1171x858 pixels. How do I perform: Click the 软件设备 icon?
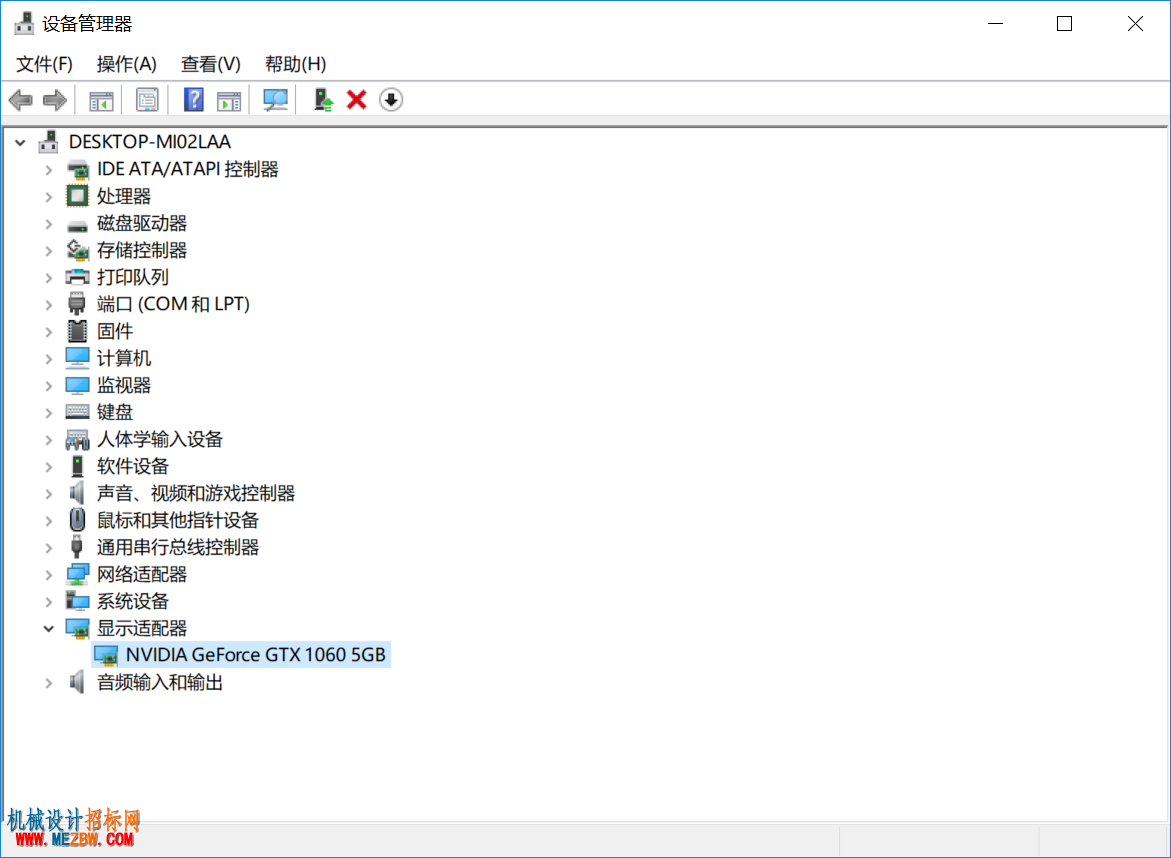click(77, 466)
